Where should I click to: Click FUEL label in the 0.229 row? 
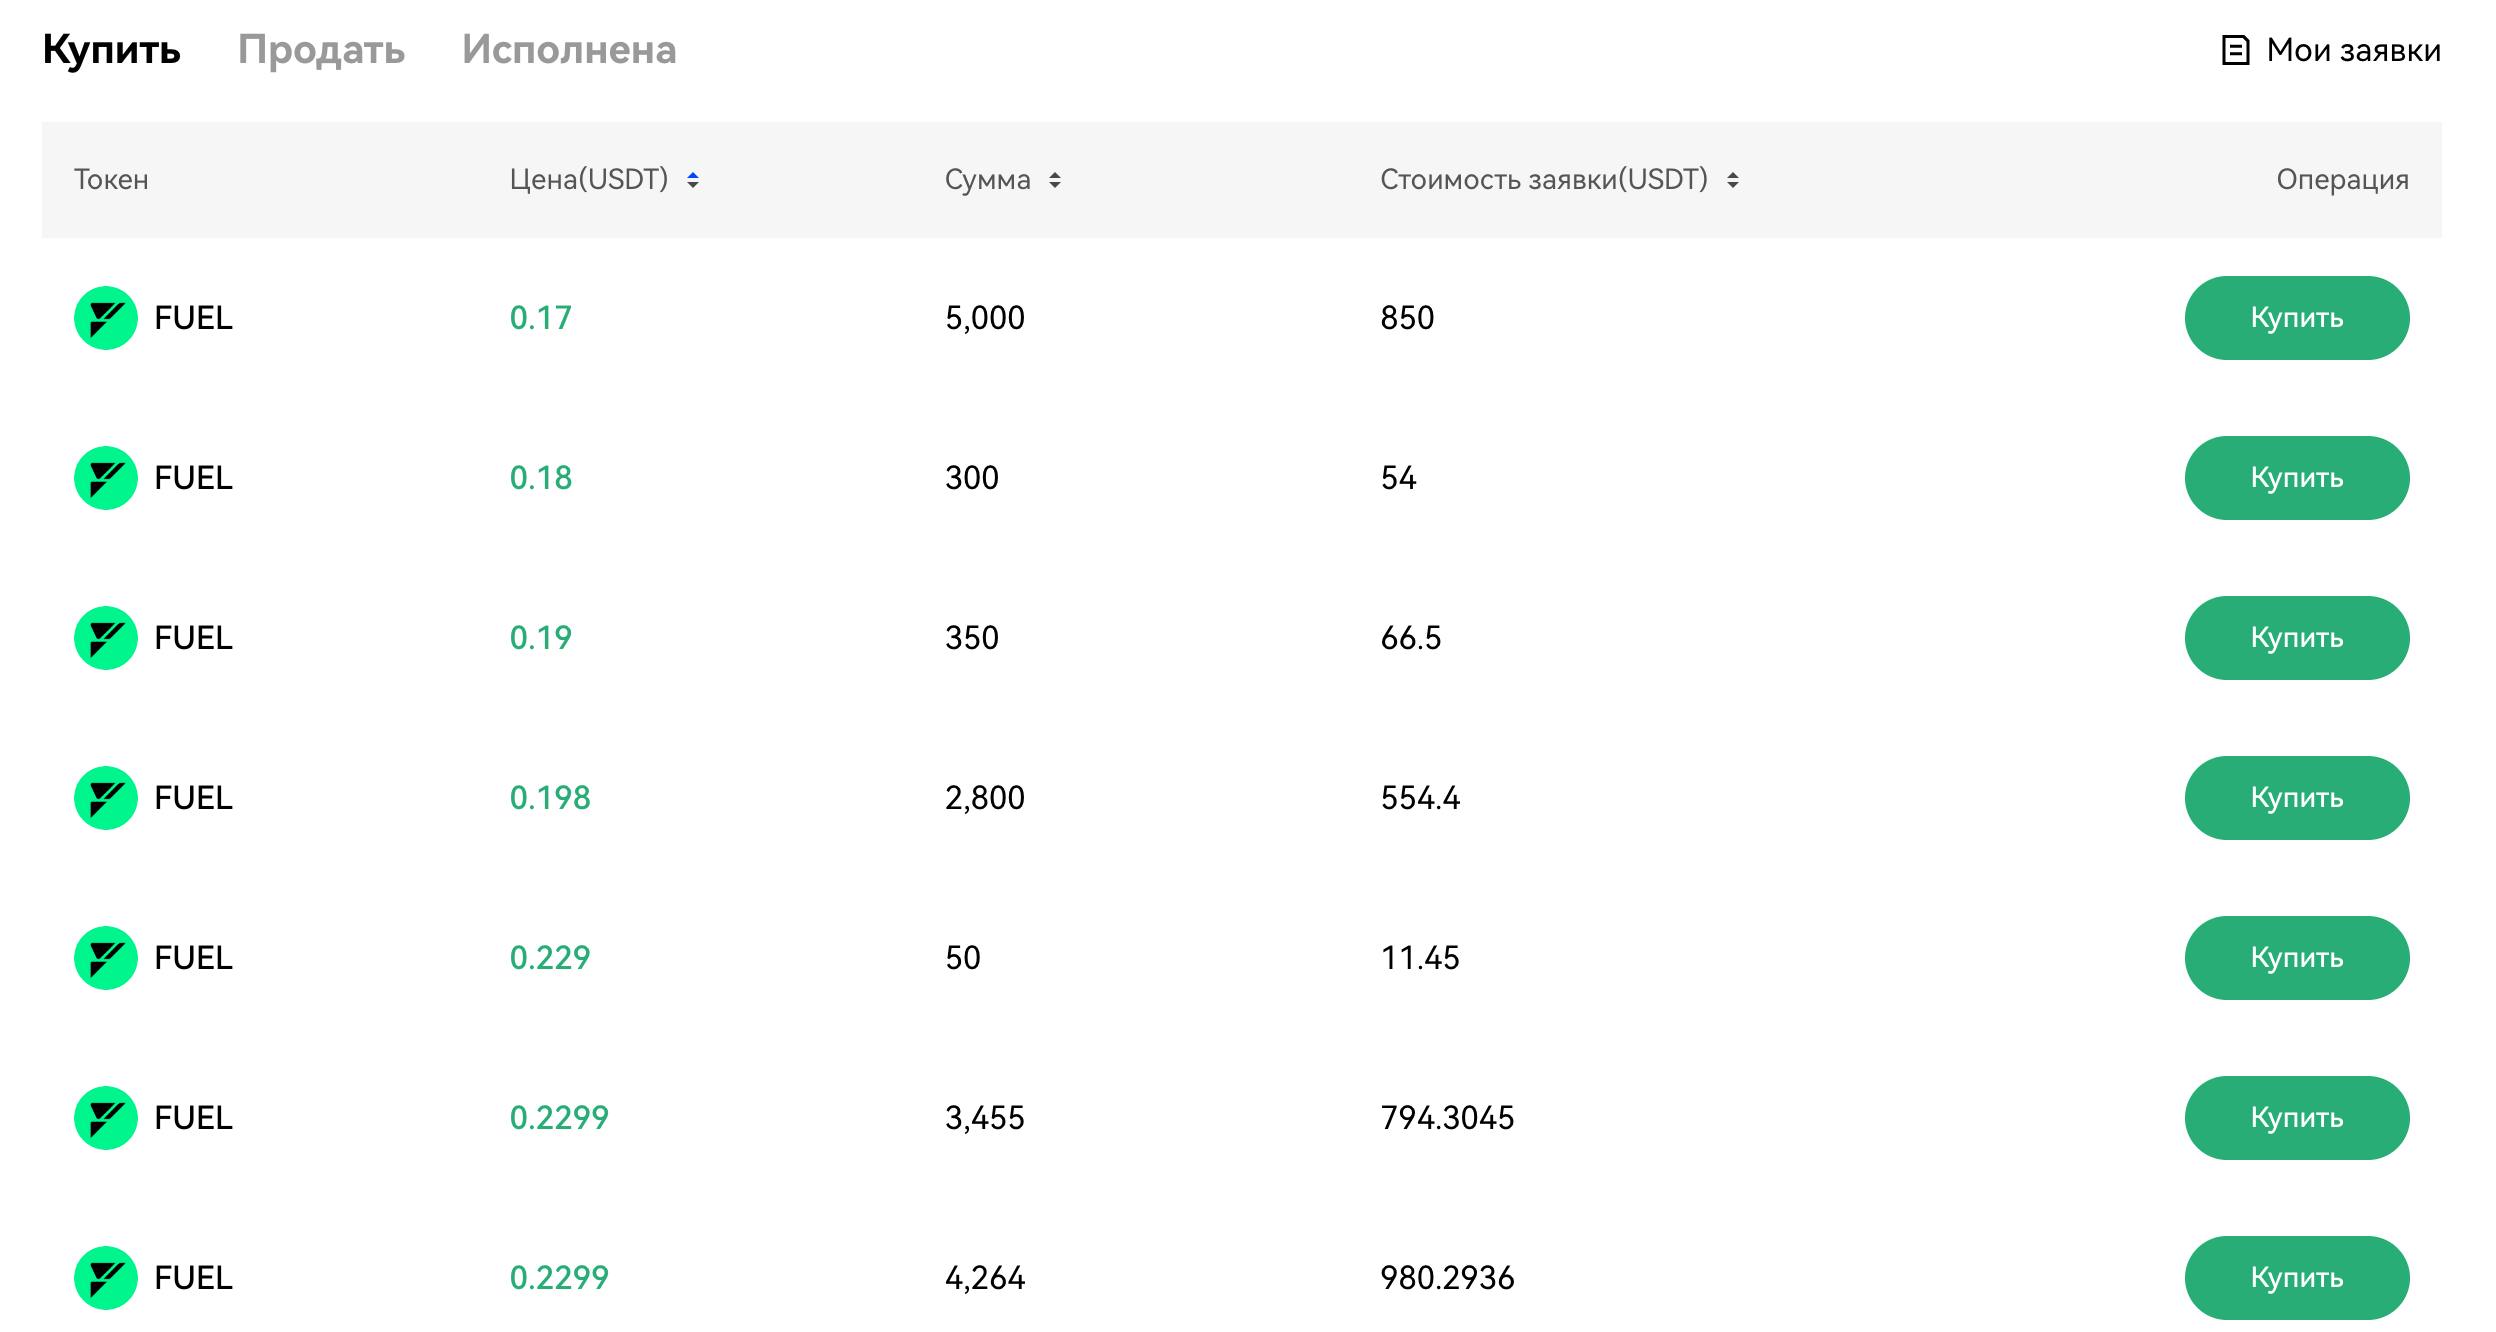[x=193, y=958]
